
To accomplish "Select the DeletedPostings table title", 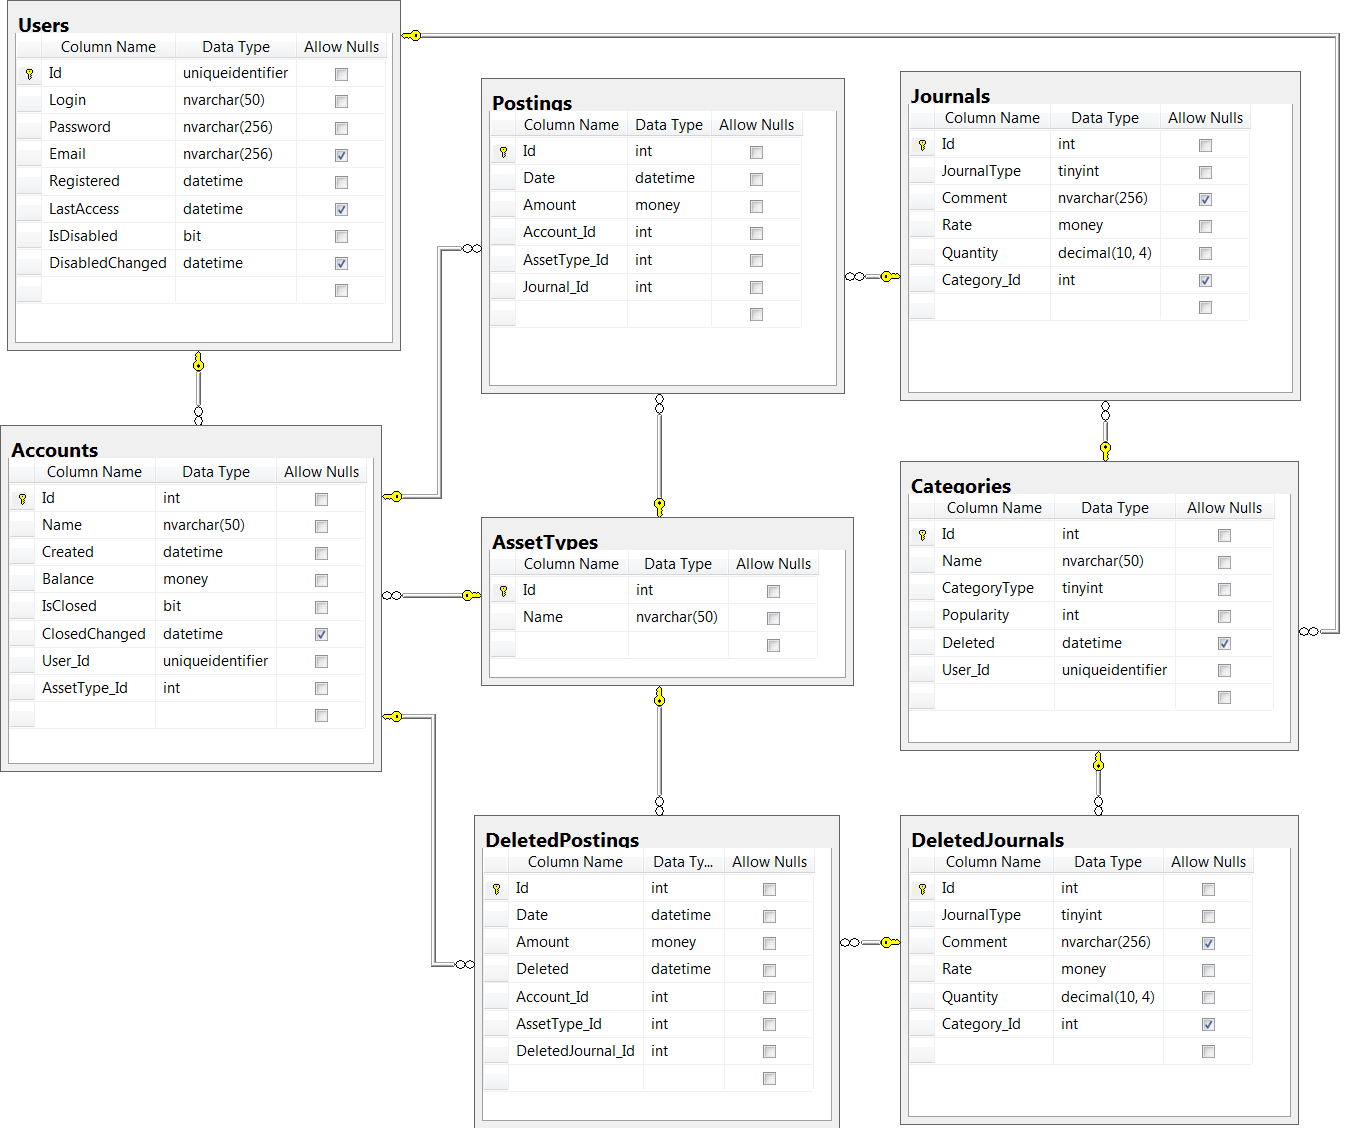I will coord(562,840).
